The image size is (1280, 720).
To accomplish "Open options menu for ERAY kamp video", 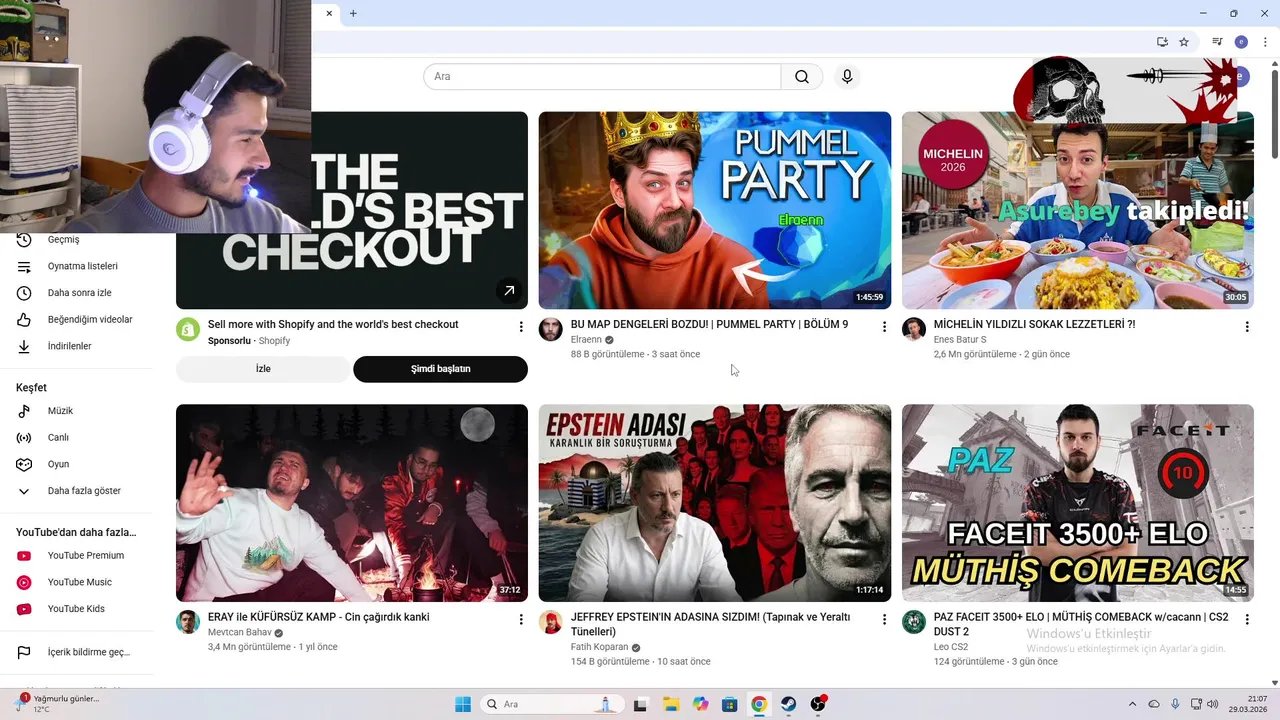I will (520, 620).
